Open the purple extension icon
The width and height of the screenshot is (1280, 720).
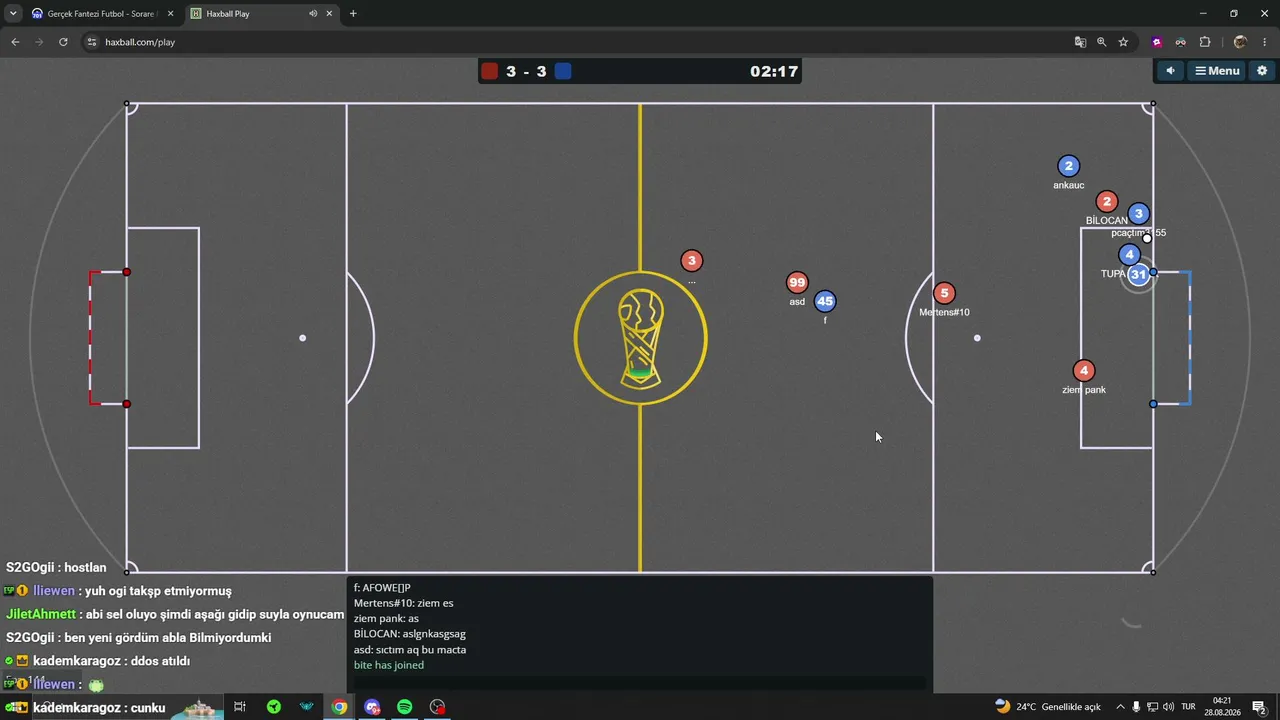1157,42
